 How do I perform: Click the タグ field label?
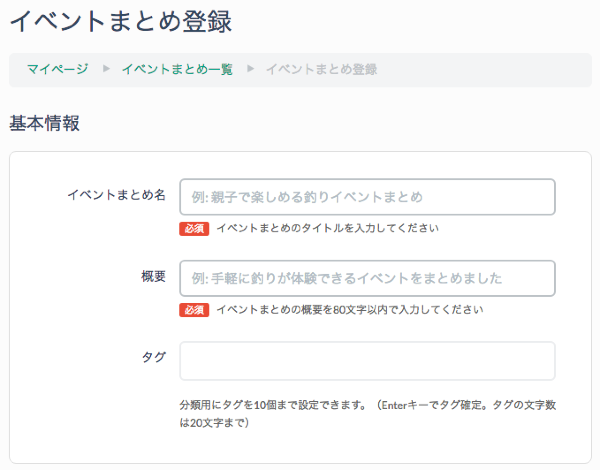153,357
